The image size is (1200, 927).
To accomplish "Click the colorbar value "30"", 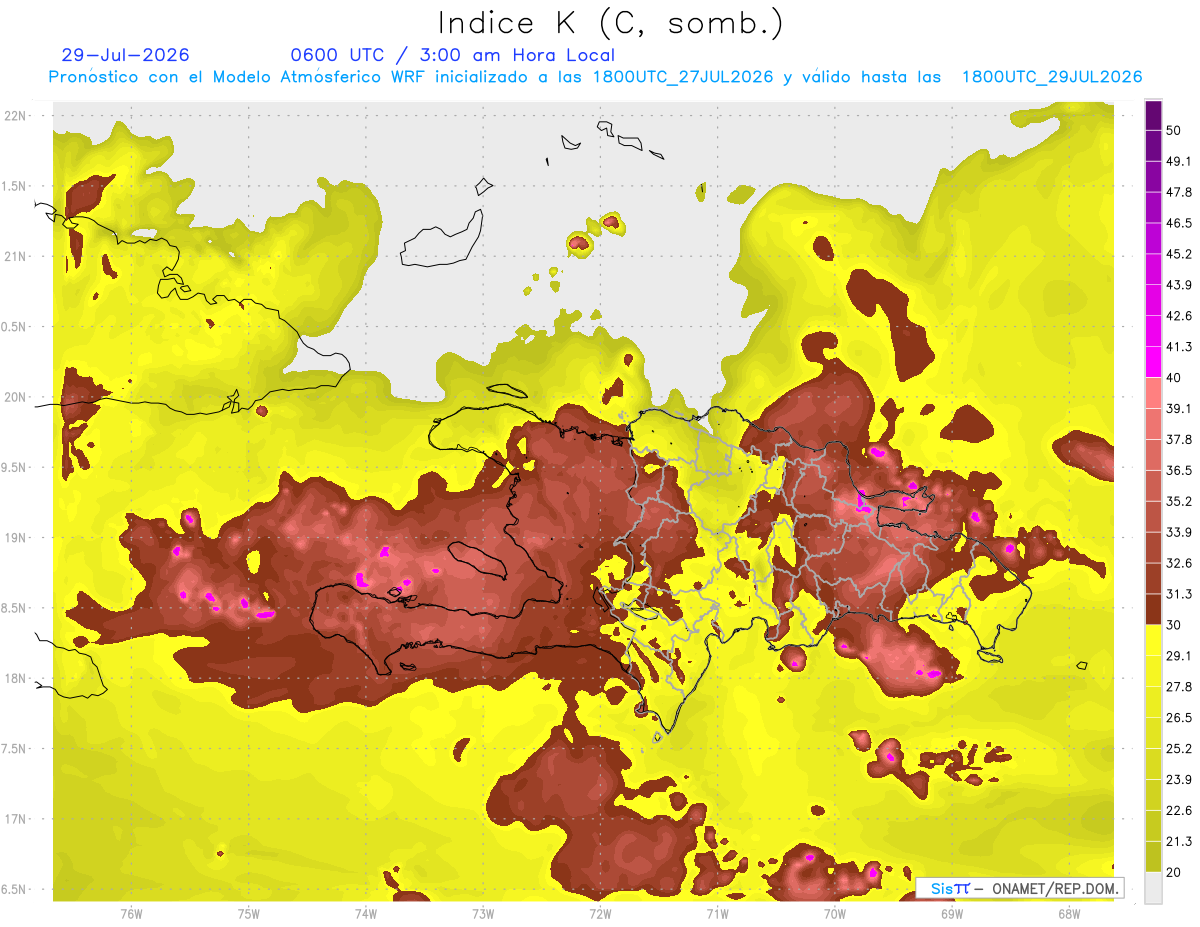I will [1174, 624].
